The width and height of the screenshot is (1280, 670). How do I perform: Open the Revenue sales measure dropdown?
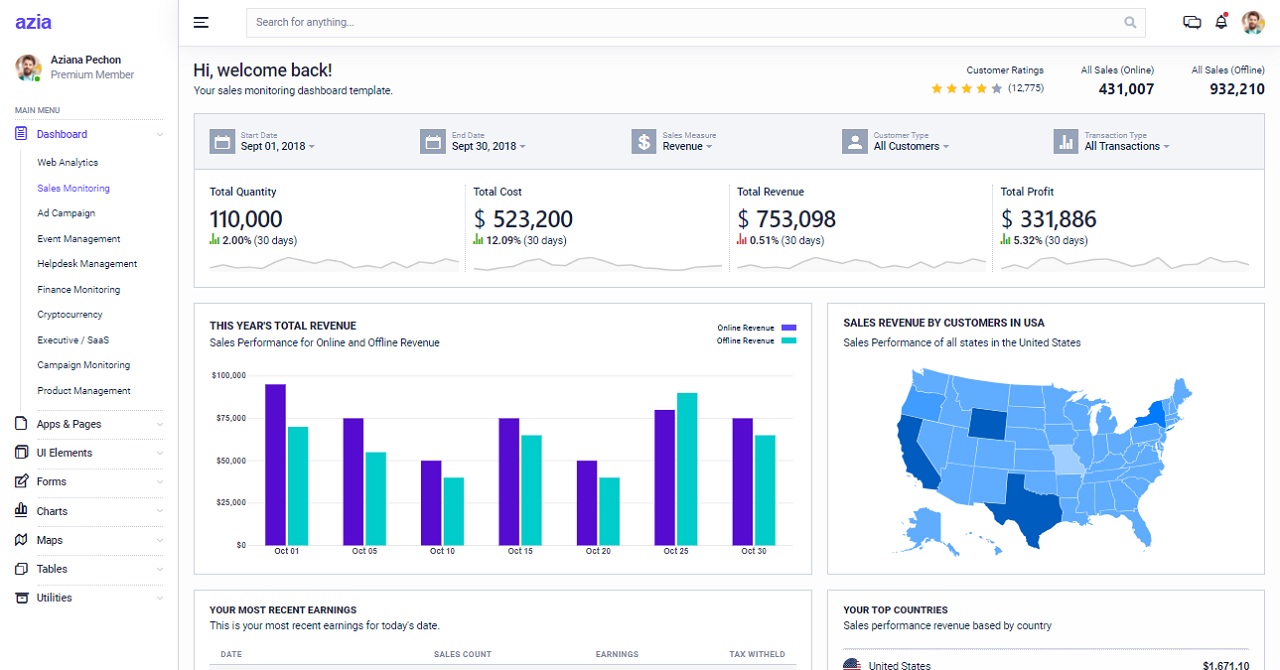click(x=687, y=146)
